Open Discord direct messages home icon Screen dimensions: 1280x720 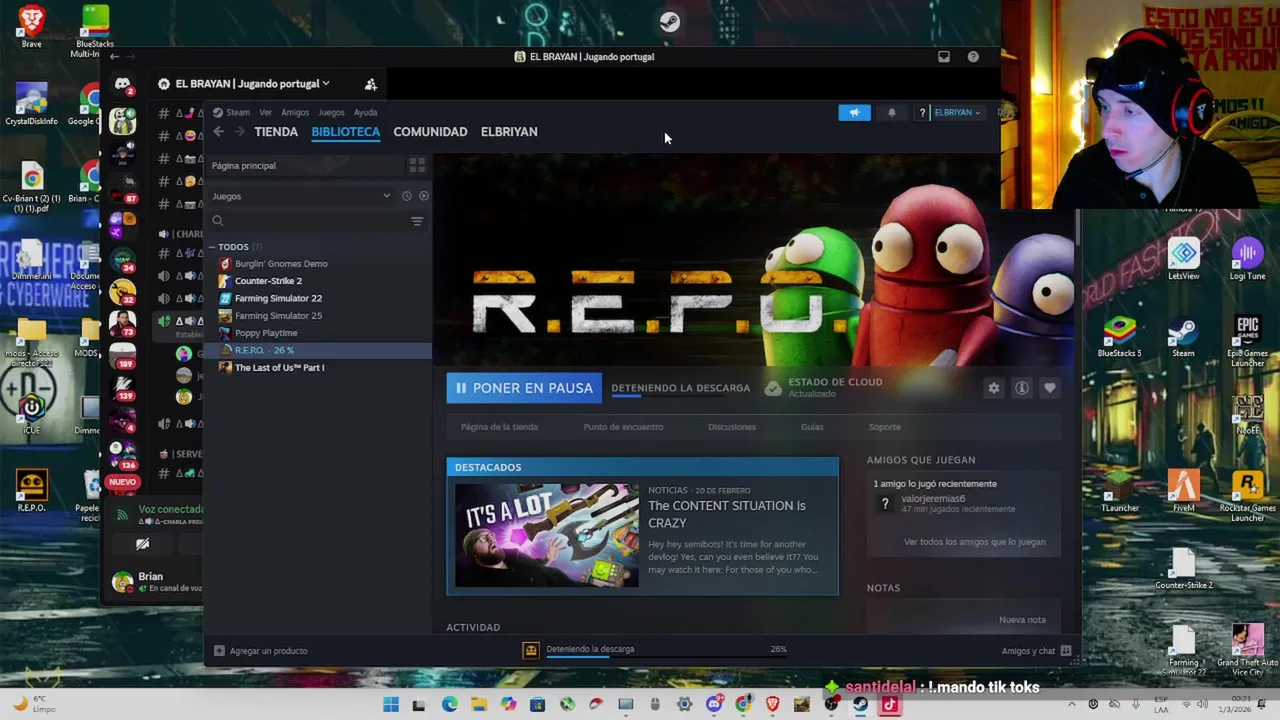point(122,84)
